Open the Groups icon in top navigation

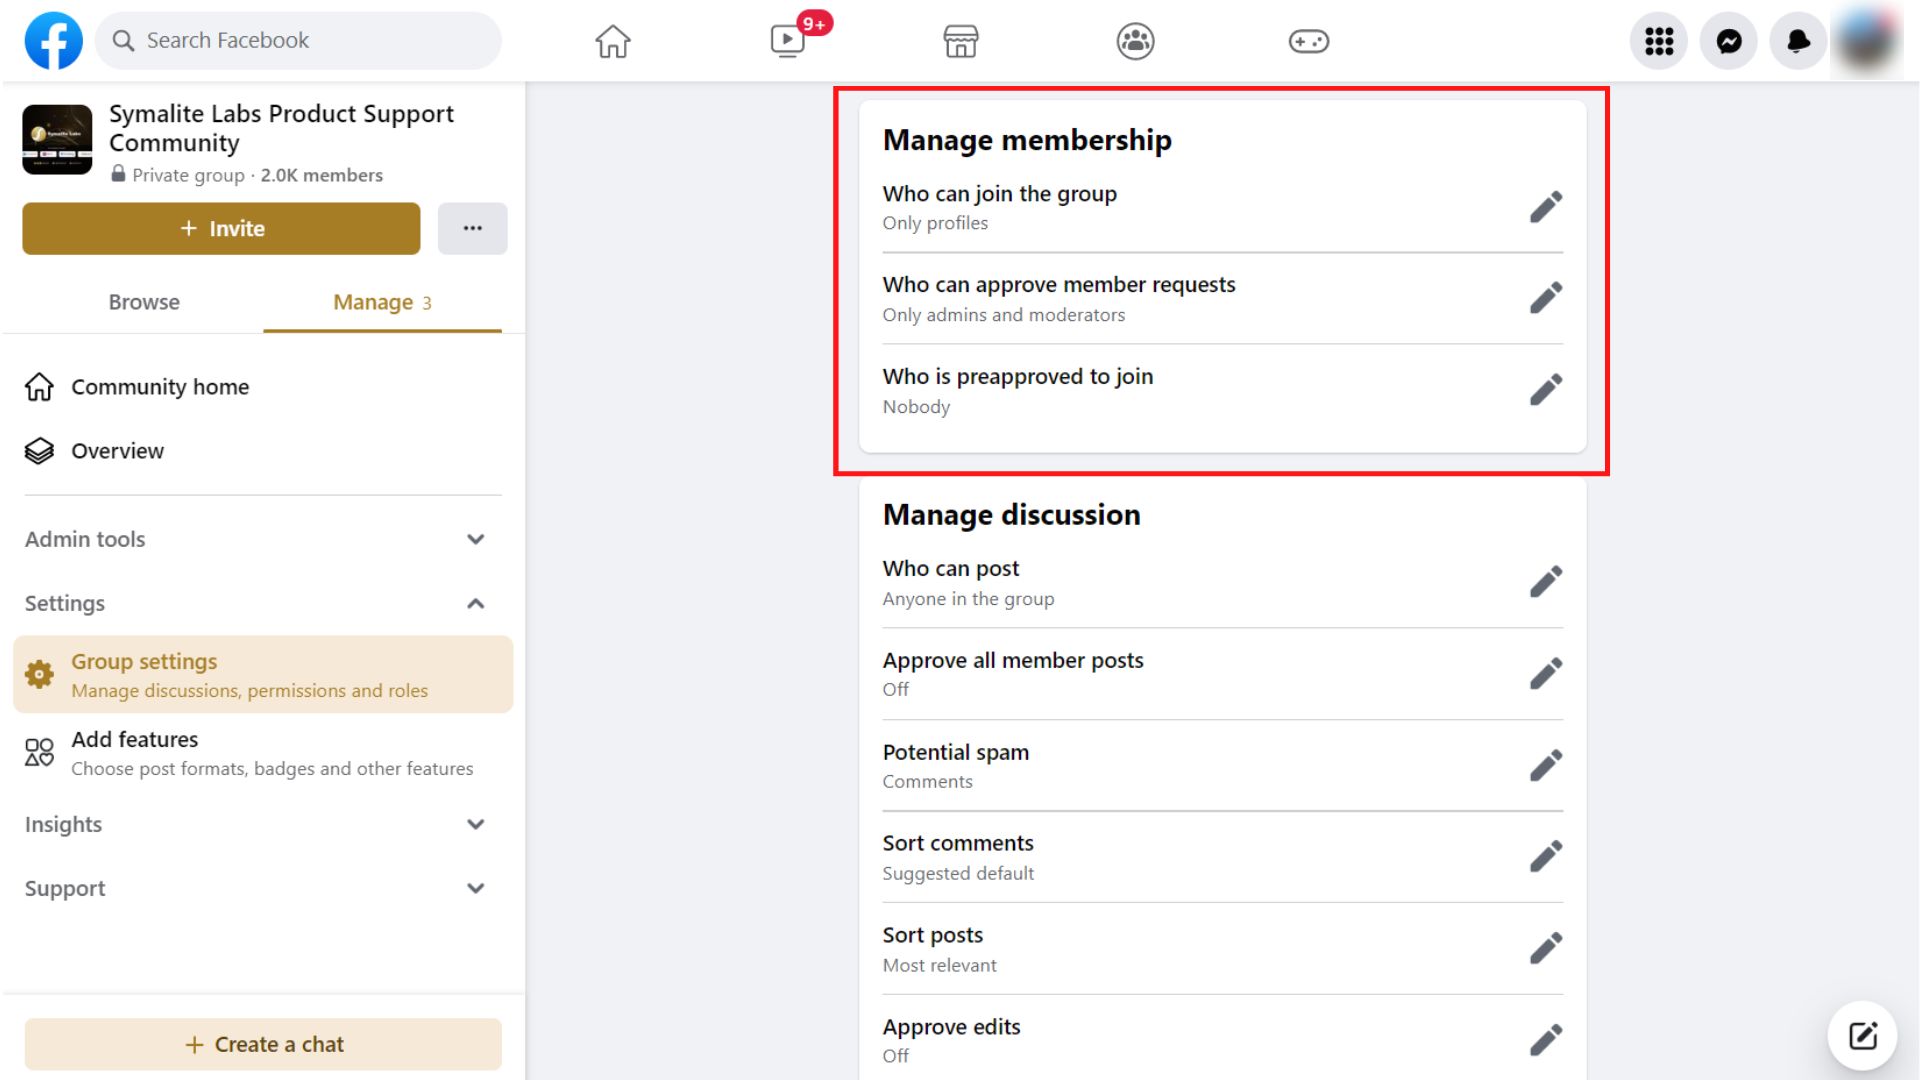click(x=1135, y=41)
